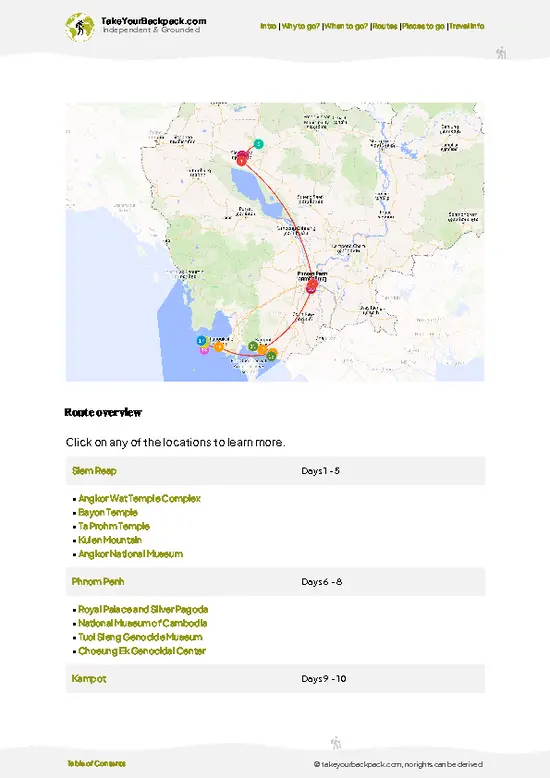Click the teal map marker near Siem Reap
550x778 pixels.
(258, 144)
